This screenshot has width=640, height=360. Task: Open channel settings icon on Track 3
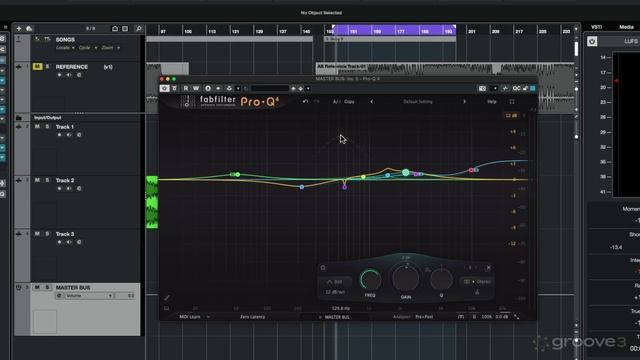tap(79, 242)
